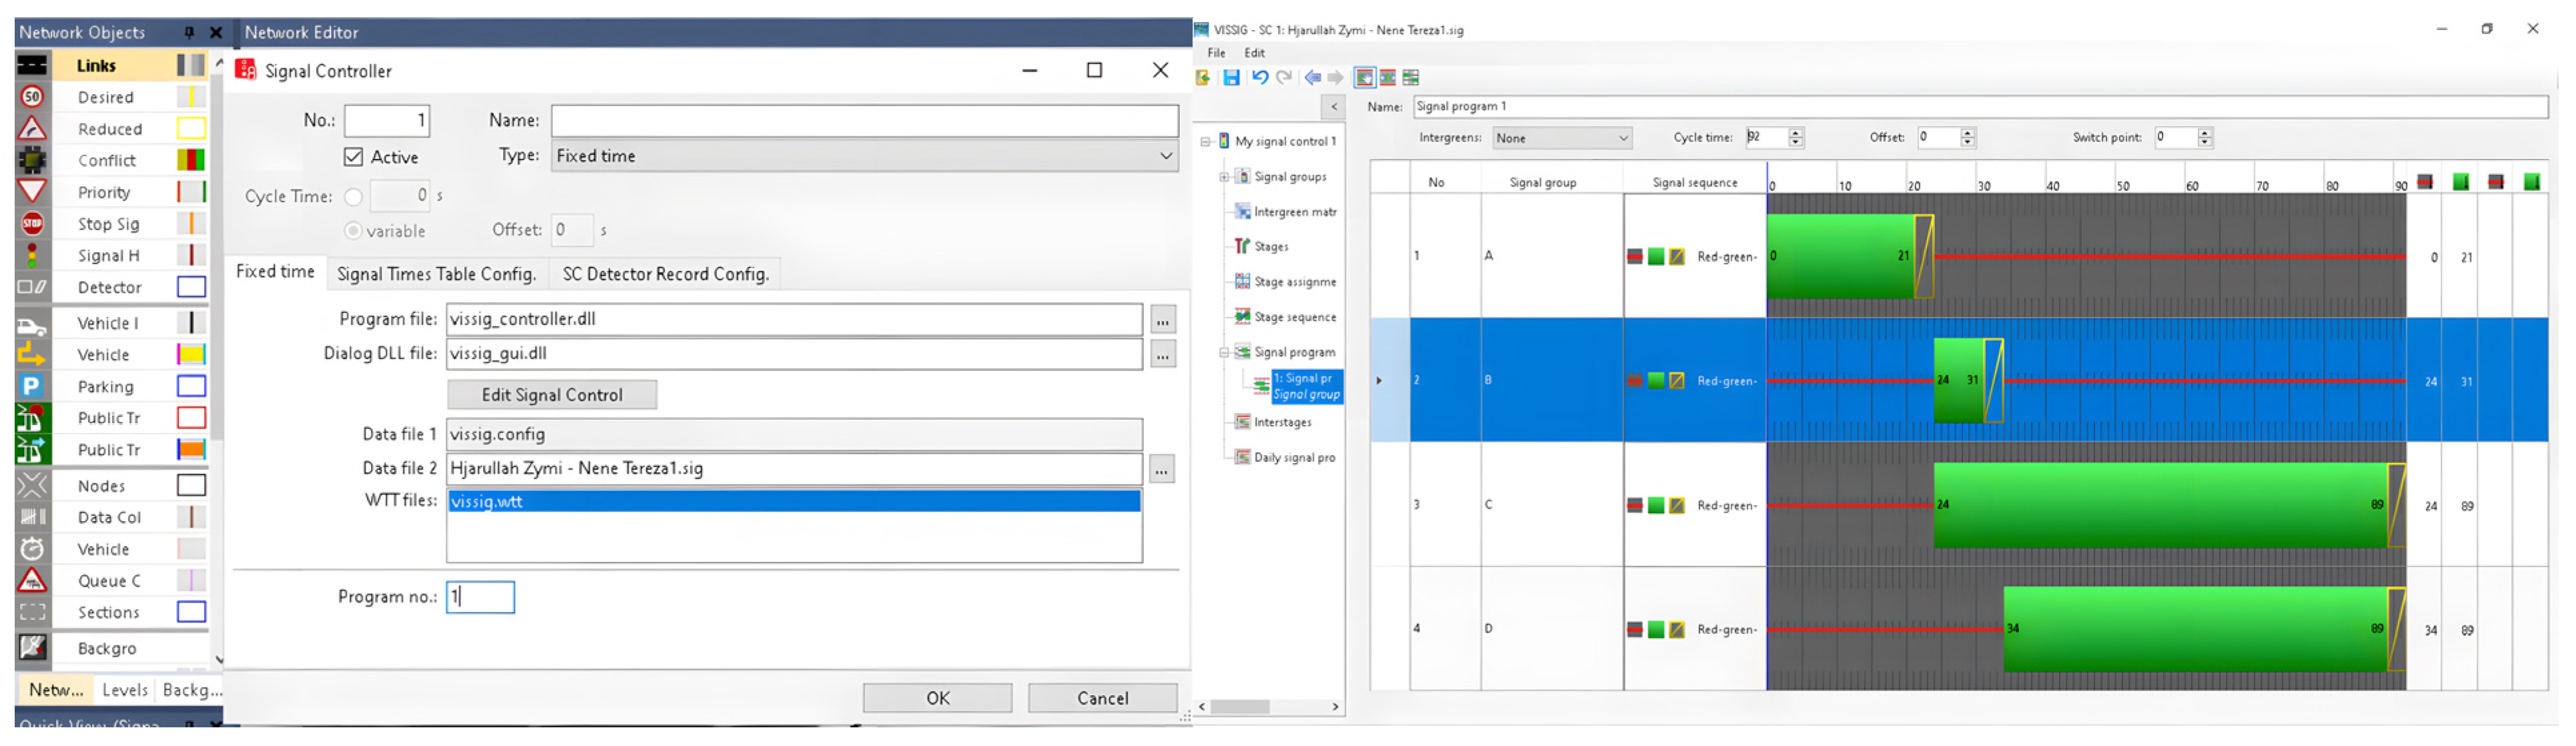Open the Type dropdown showing Fixed time
Screen dimensions: 2576x746
click(864, 156)
